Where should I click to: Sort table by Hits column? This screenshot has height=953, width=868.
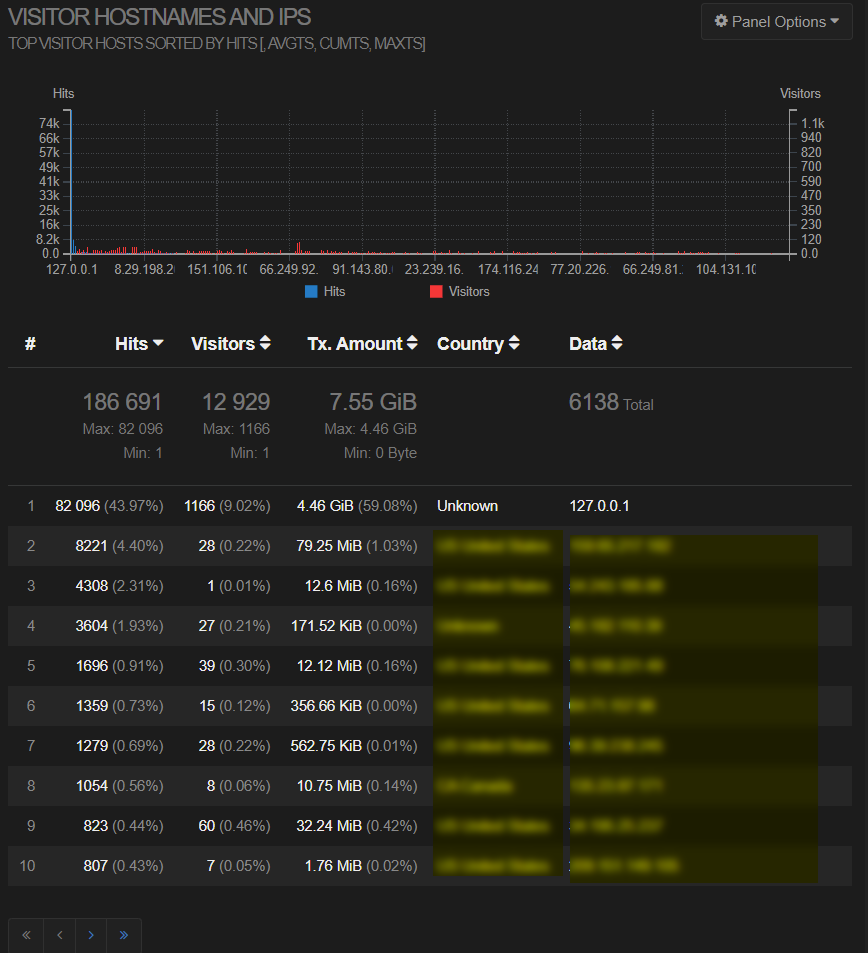139,344
